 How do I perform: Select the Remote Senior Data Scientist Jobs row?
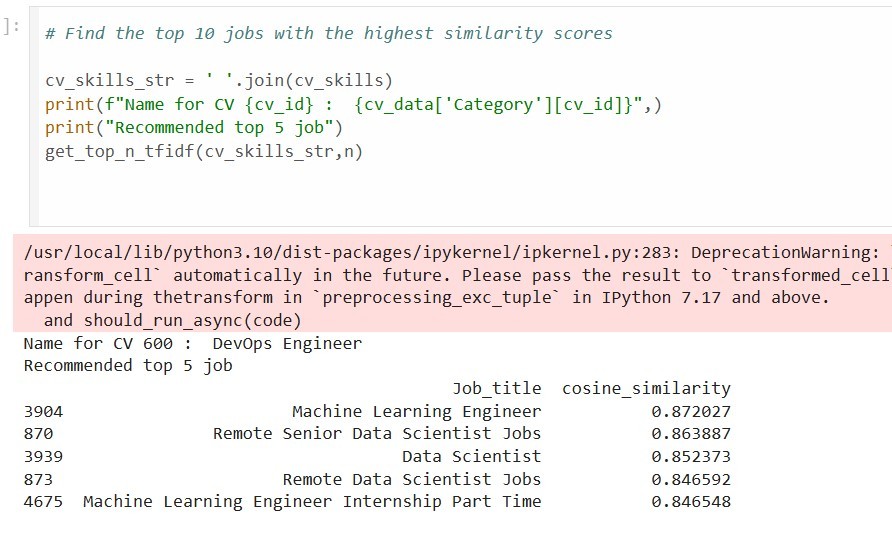point(377,433)
